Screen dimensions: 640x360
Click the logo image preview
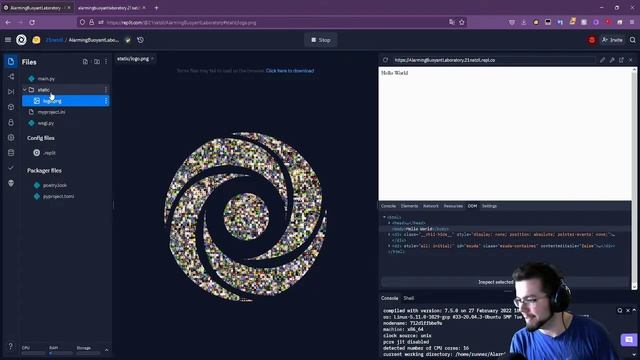click(x=245, y=216)
